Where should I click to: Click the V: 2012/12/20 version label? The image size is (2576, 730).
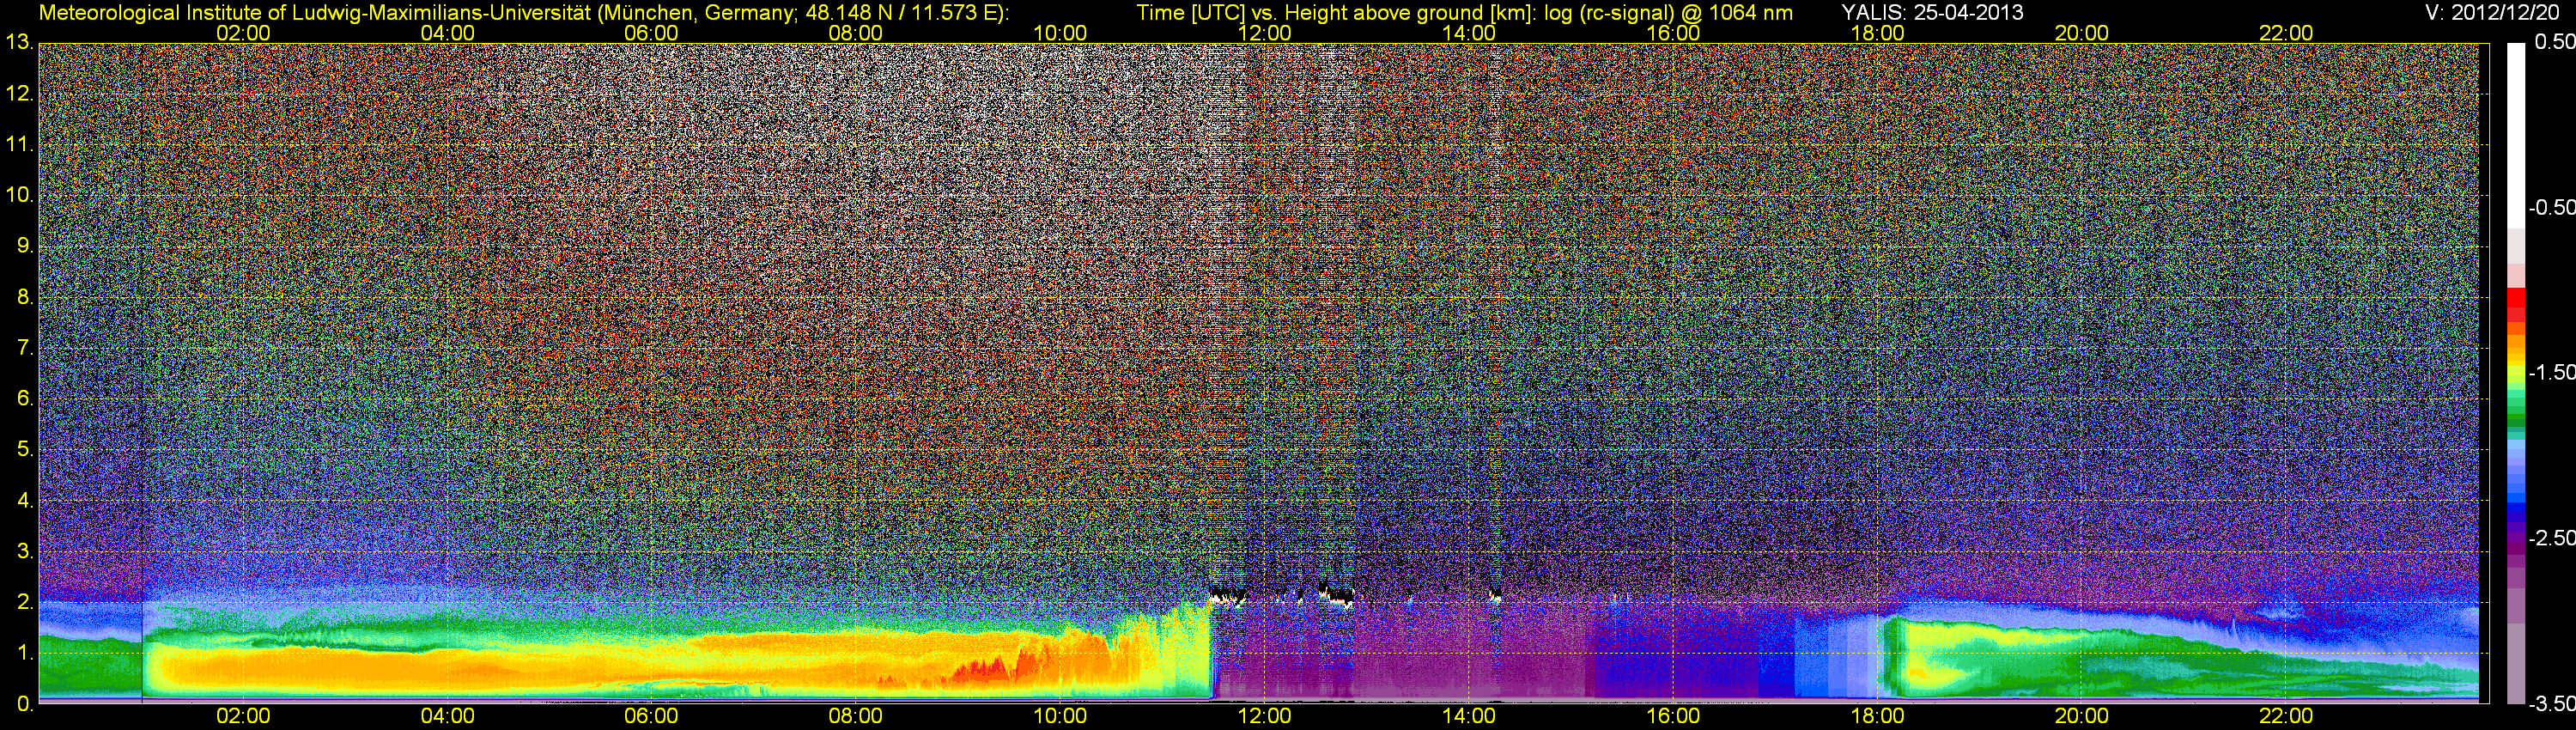[2495, 13]
